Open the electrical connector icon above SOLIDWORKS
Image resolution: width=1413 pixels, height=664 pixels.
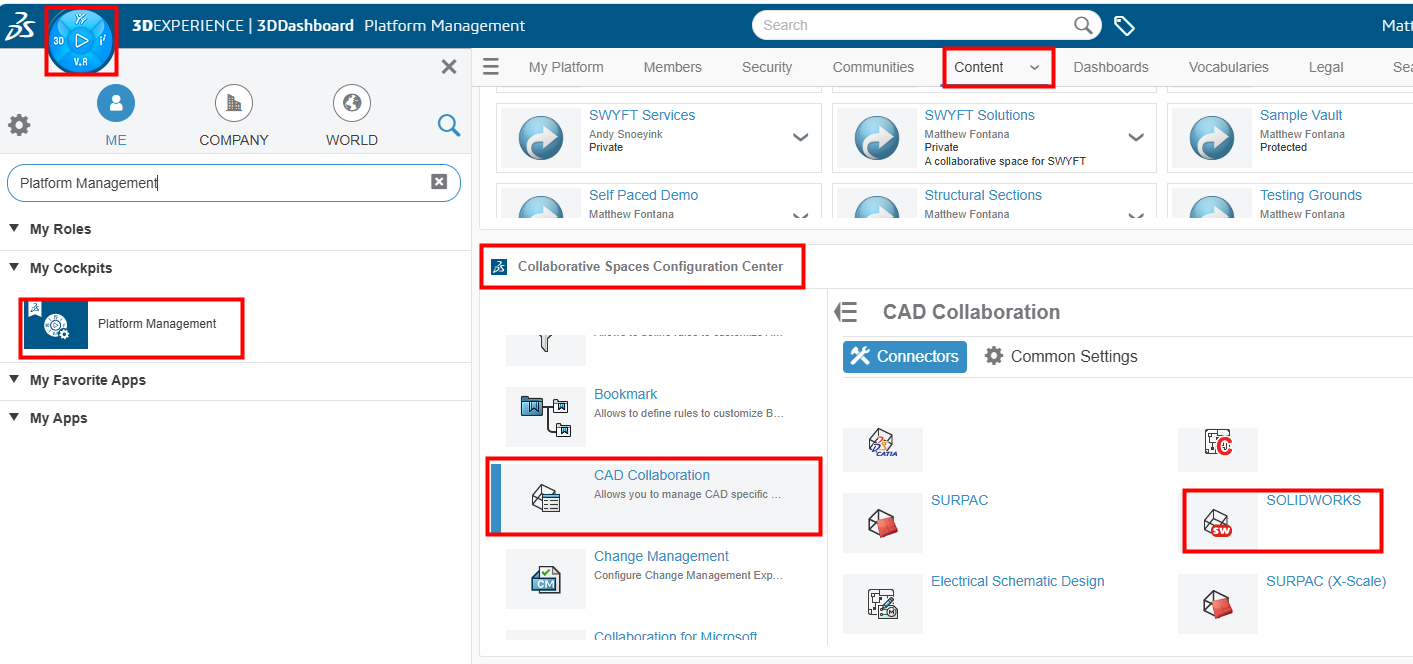click(1218, 449)
